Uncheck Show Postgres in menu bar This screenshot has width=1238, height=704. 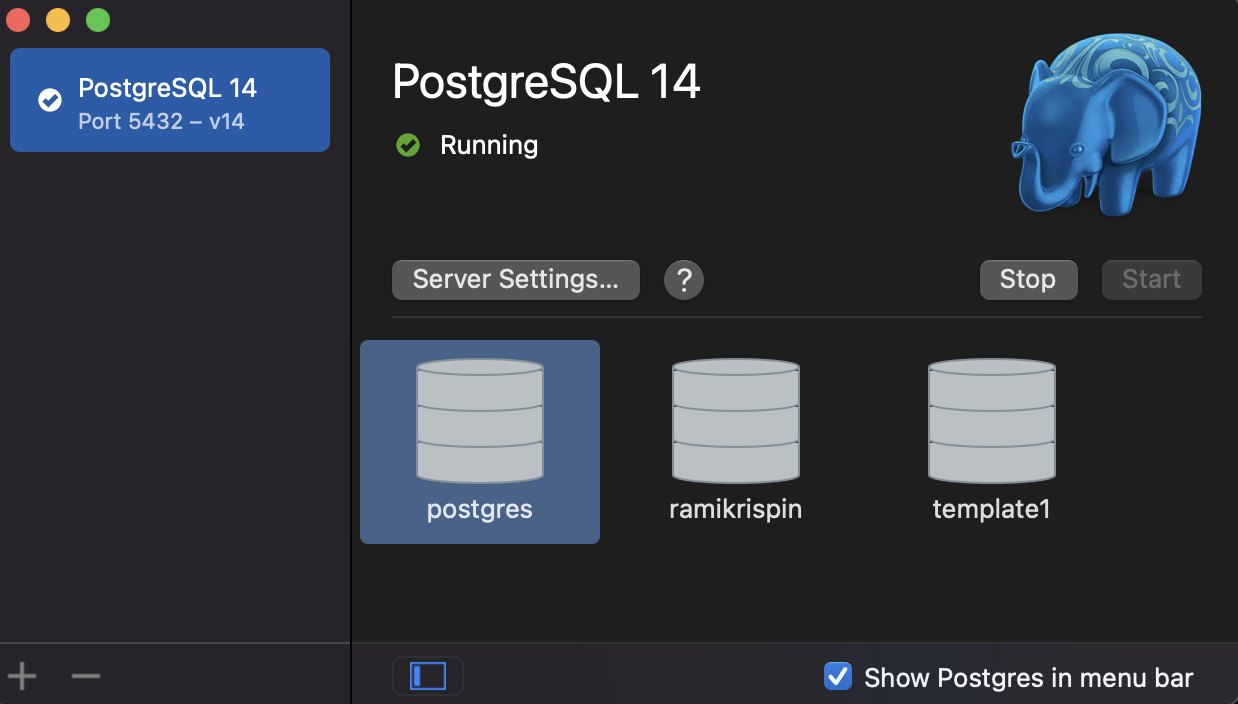[837, 676]
